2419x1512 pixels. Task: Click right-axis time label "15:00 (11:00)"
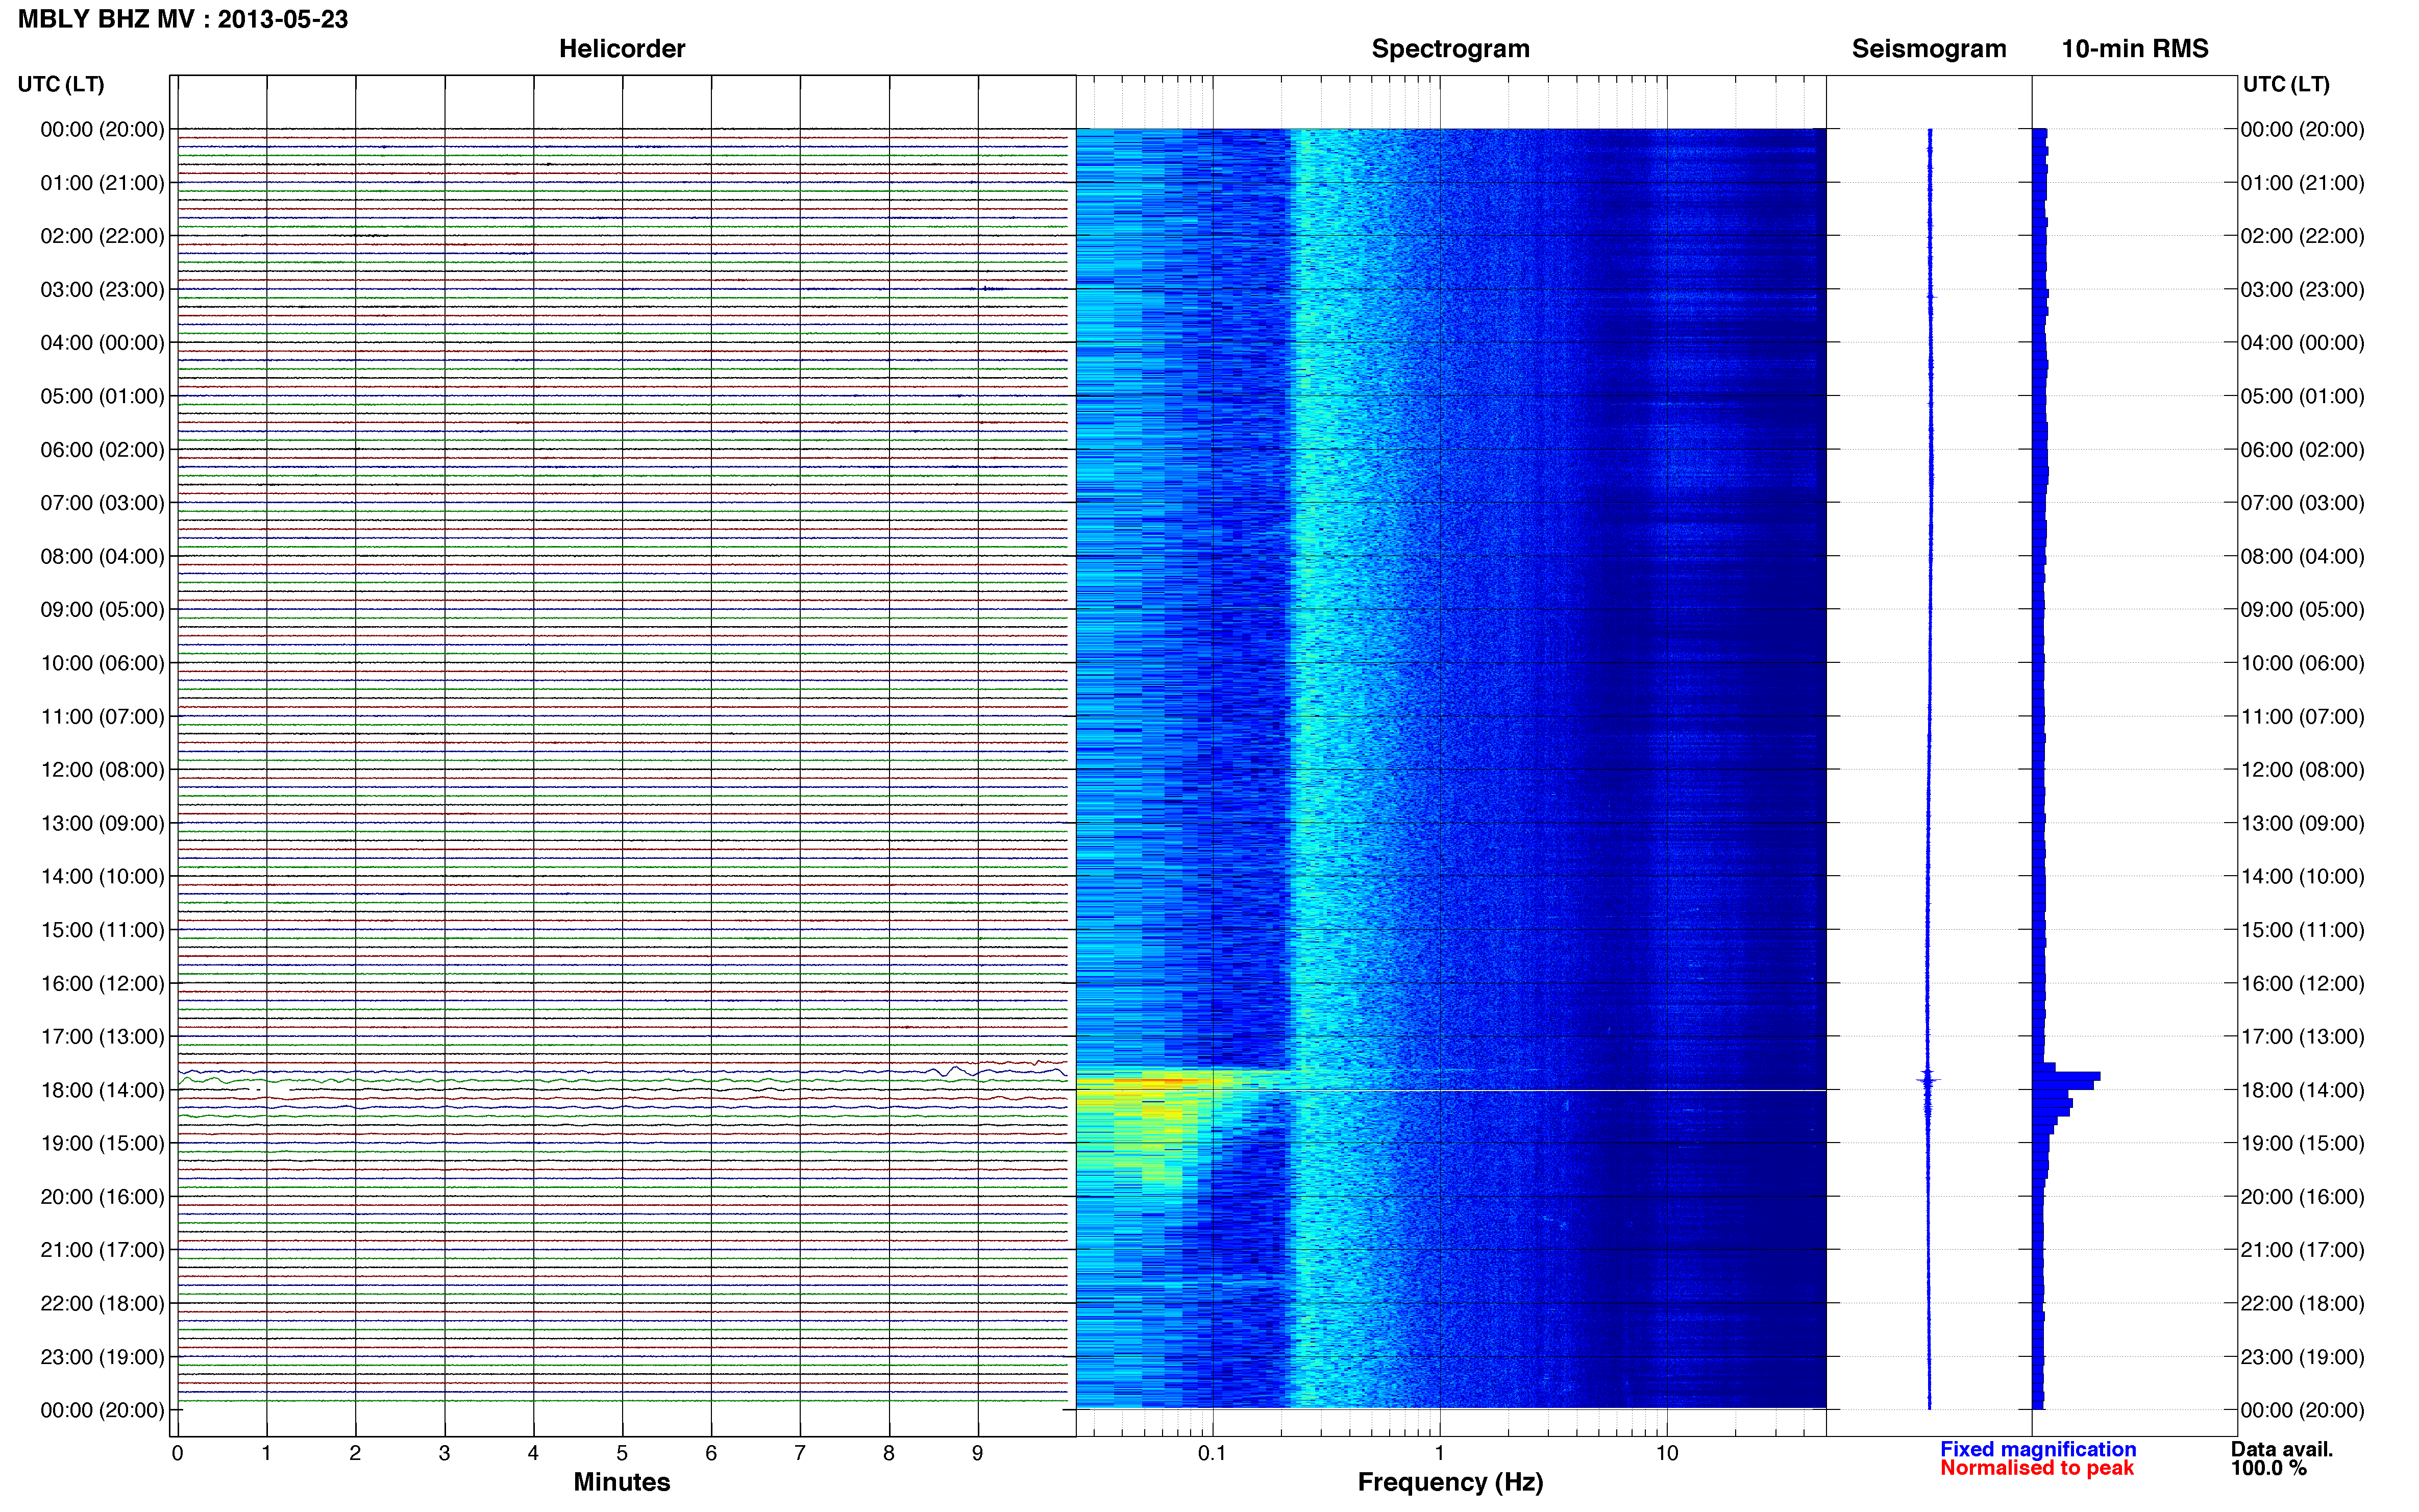click(x=2302, y=930)
